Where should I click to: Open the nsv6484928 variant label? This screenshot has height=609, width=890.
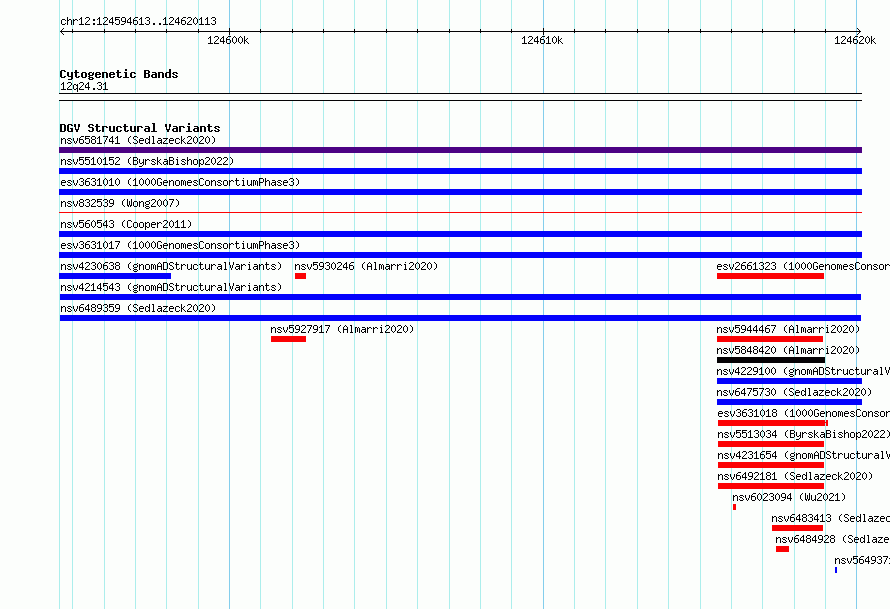coord(832,539)
